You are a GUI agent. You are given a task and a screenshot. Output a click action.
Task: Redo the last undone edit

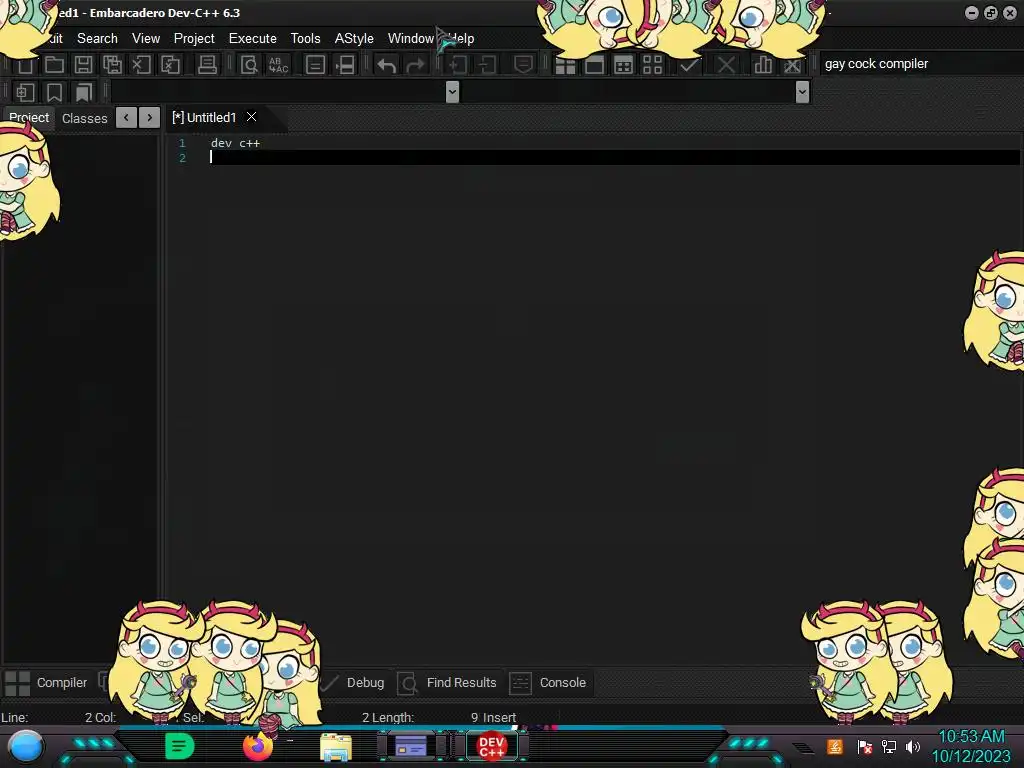pos(415,64)
